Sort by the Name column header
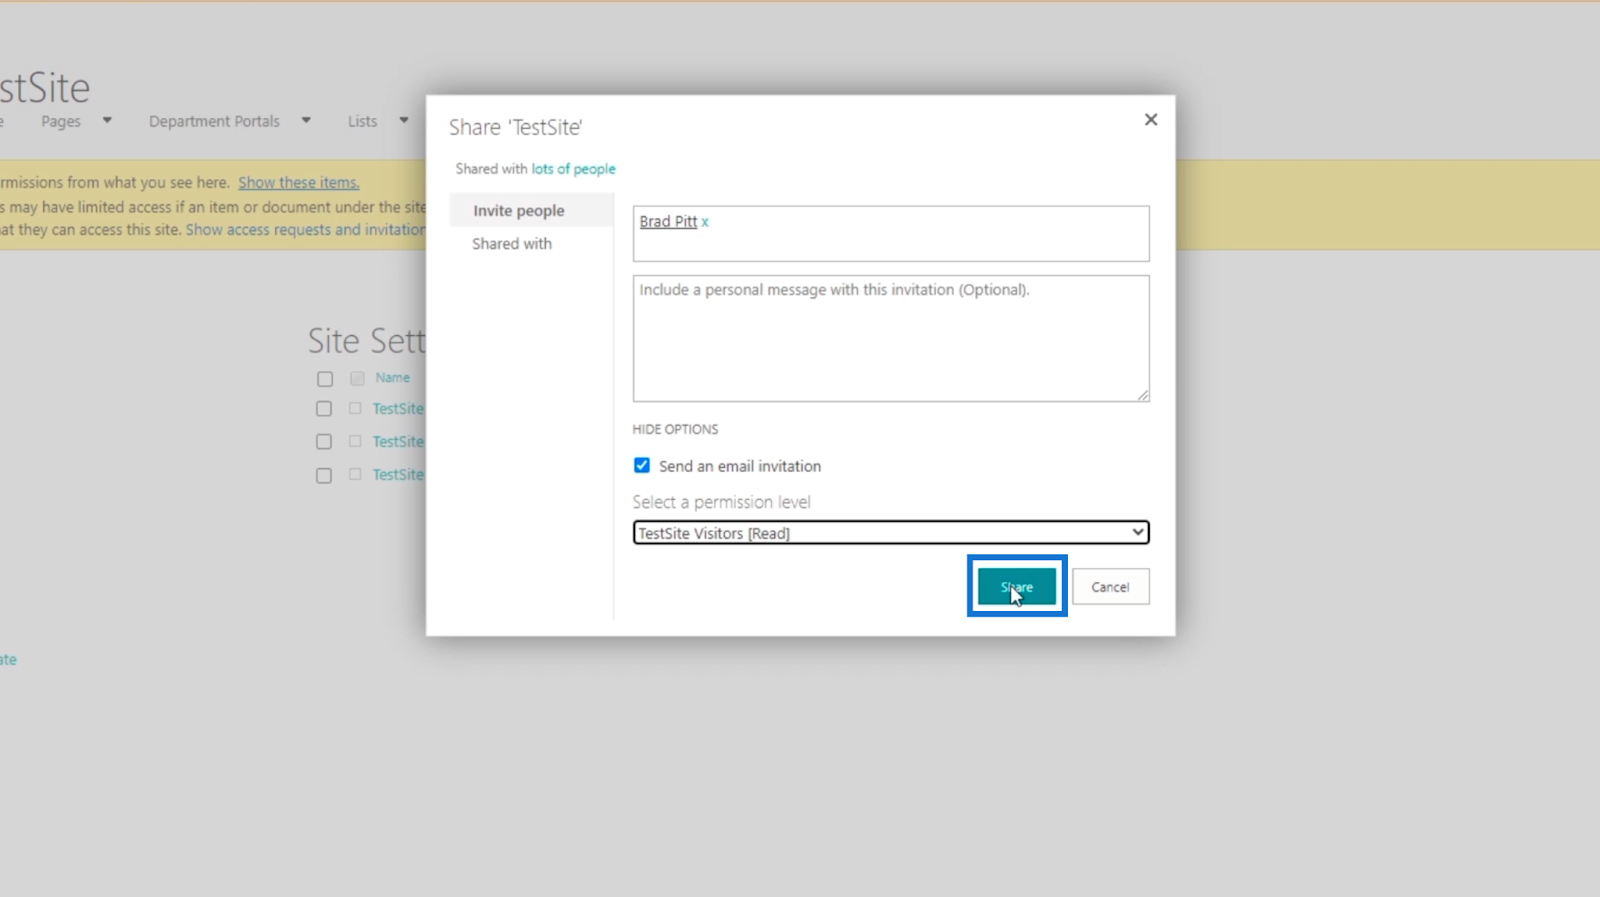 393,378
